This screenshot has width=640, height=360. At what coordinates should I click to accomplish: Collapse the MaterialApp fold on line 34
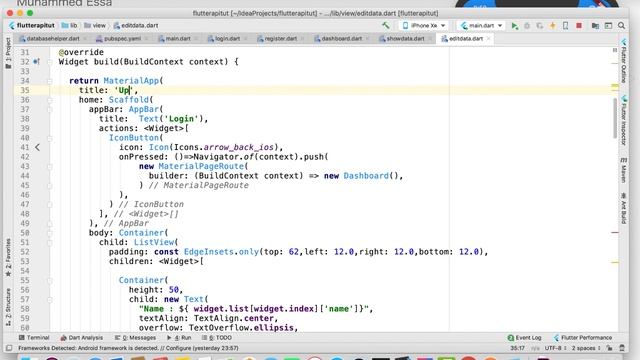pyautogui.click(x=50, y=81)
